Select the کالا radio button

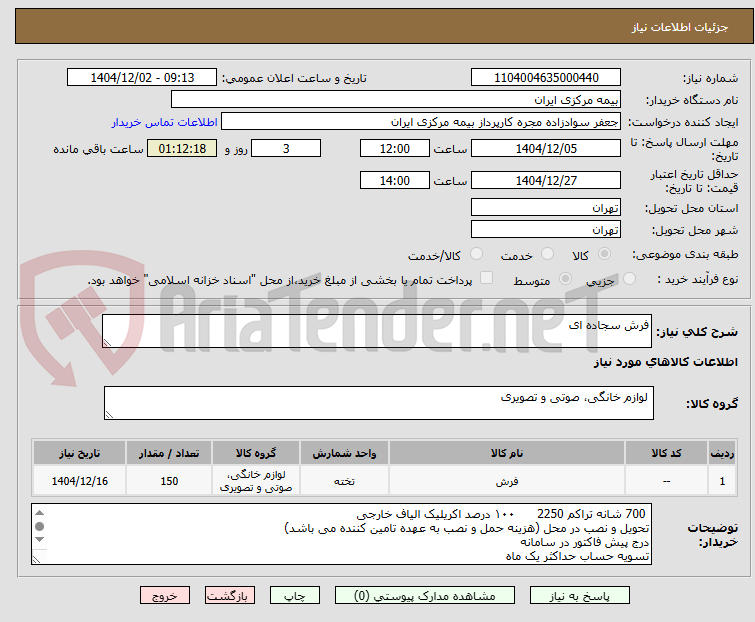pyautogui.click(x=604, y=254)
